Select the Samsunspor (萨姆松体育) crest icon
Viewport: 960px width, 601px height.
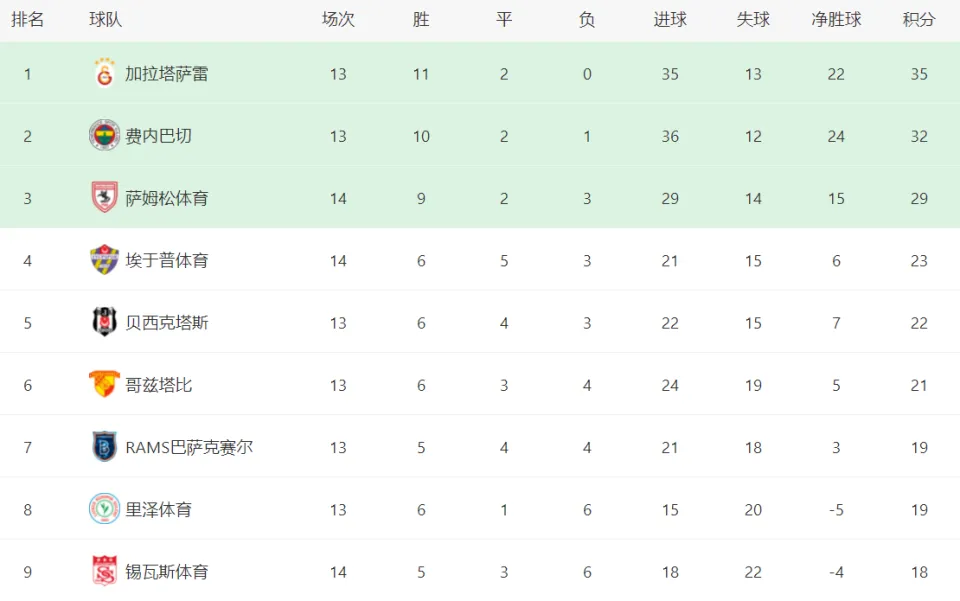coord(105,198)
